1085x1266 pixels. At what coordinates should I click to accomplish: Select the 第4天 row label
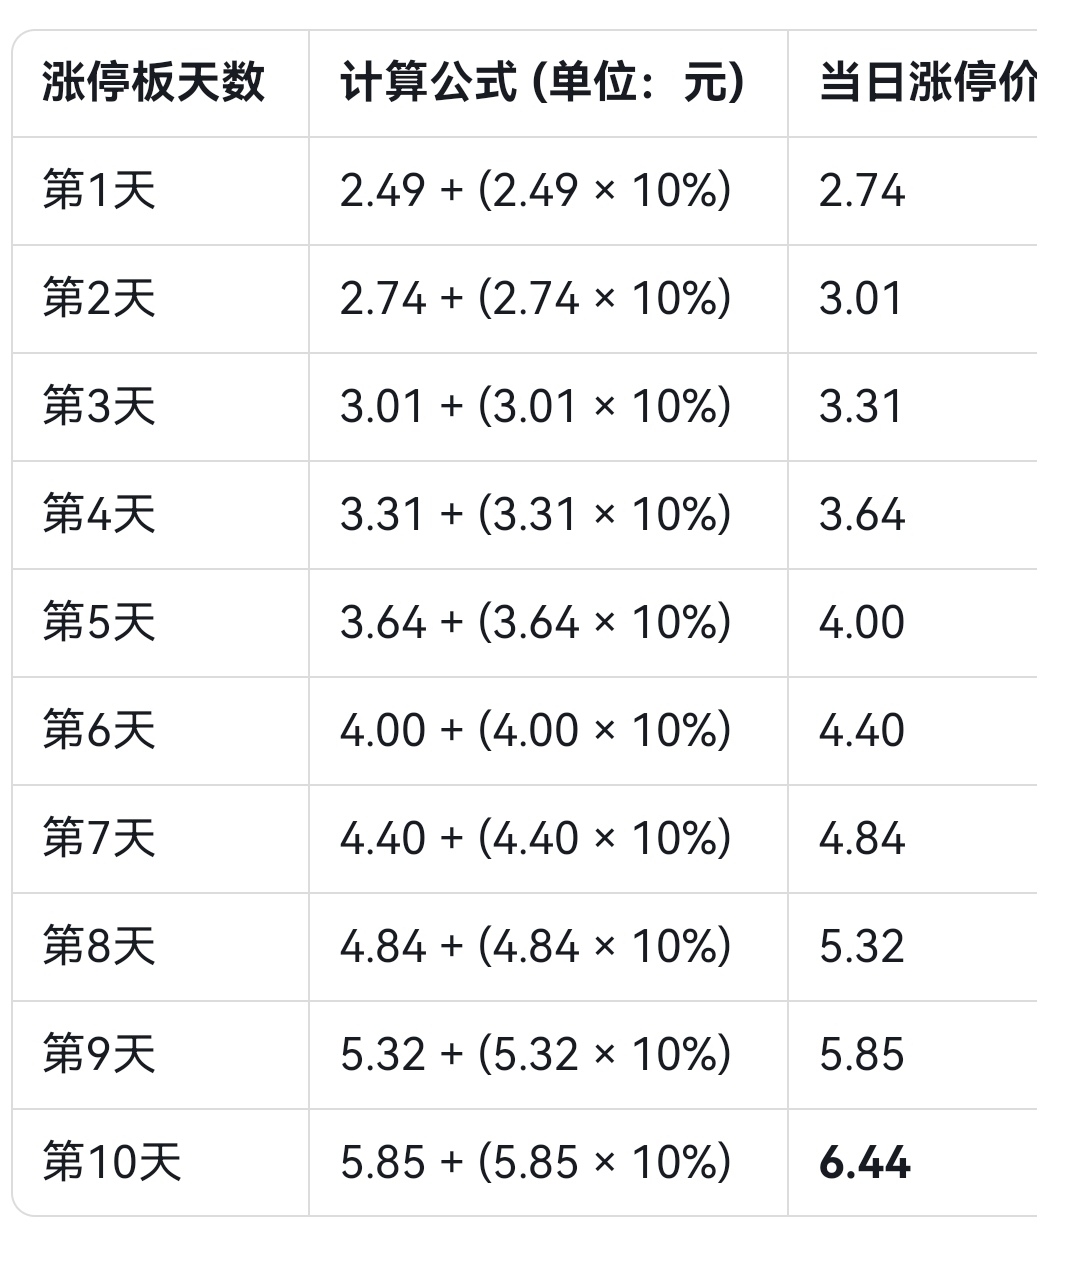[99, 515]
